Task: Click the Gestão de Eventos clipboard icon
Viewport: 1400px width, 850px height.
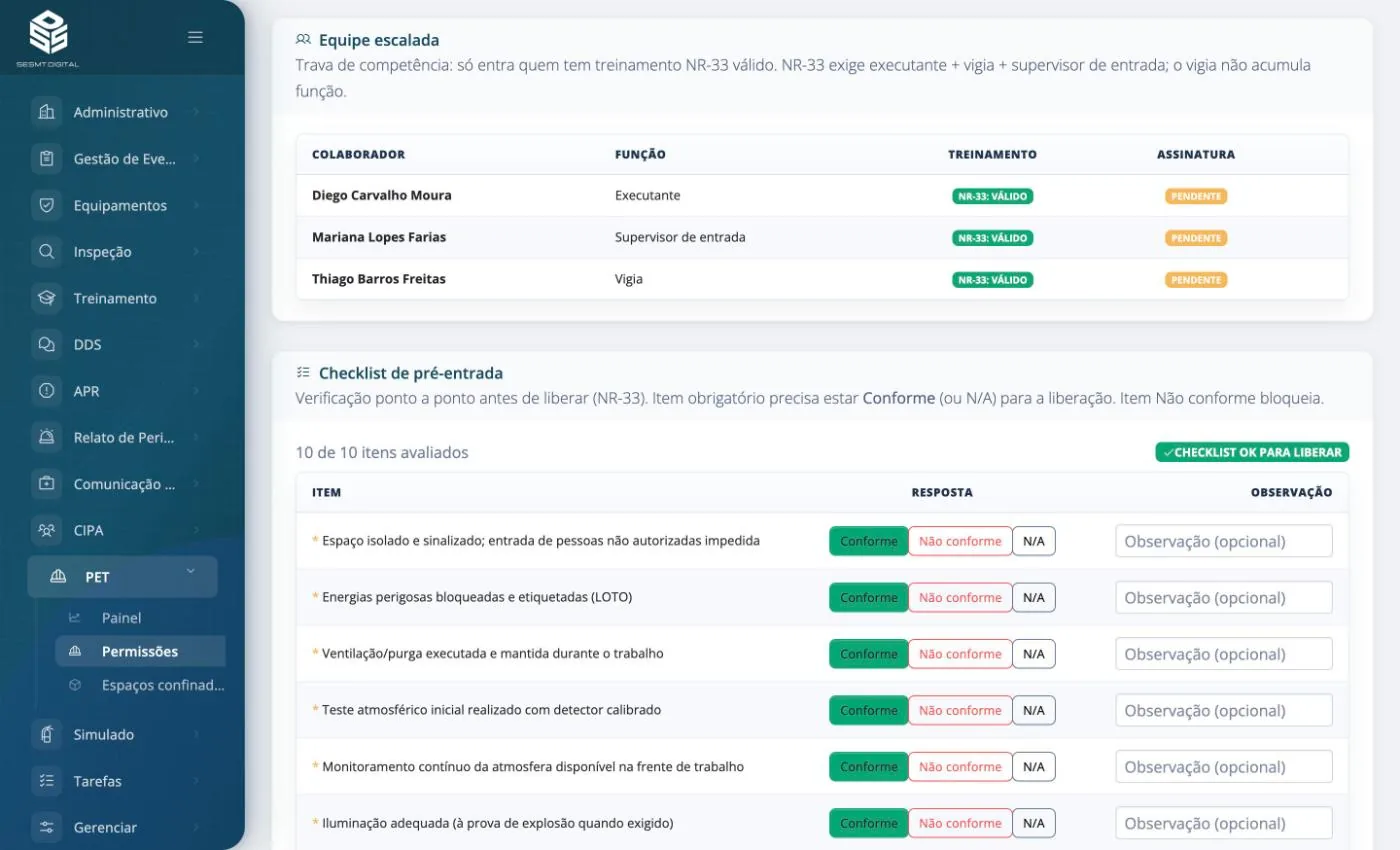Action: click(x=46, y=159)
